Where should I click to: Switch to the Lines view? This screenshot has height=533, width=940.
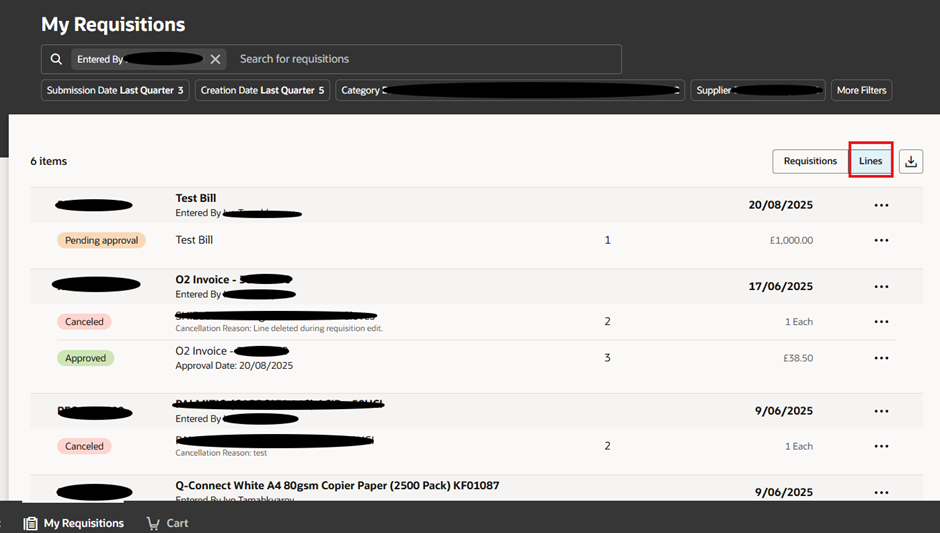pos(870,161)
